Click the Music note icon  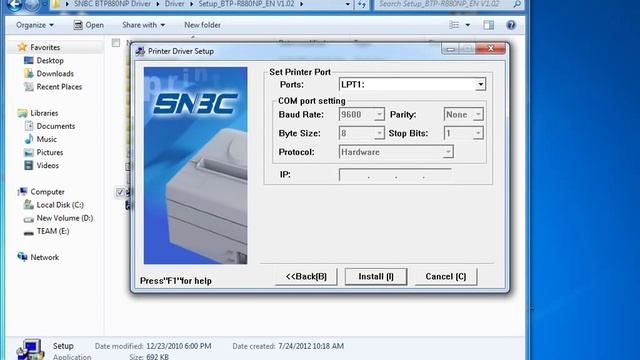(x=29, y=139)
